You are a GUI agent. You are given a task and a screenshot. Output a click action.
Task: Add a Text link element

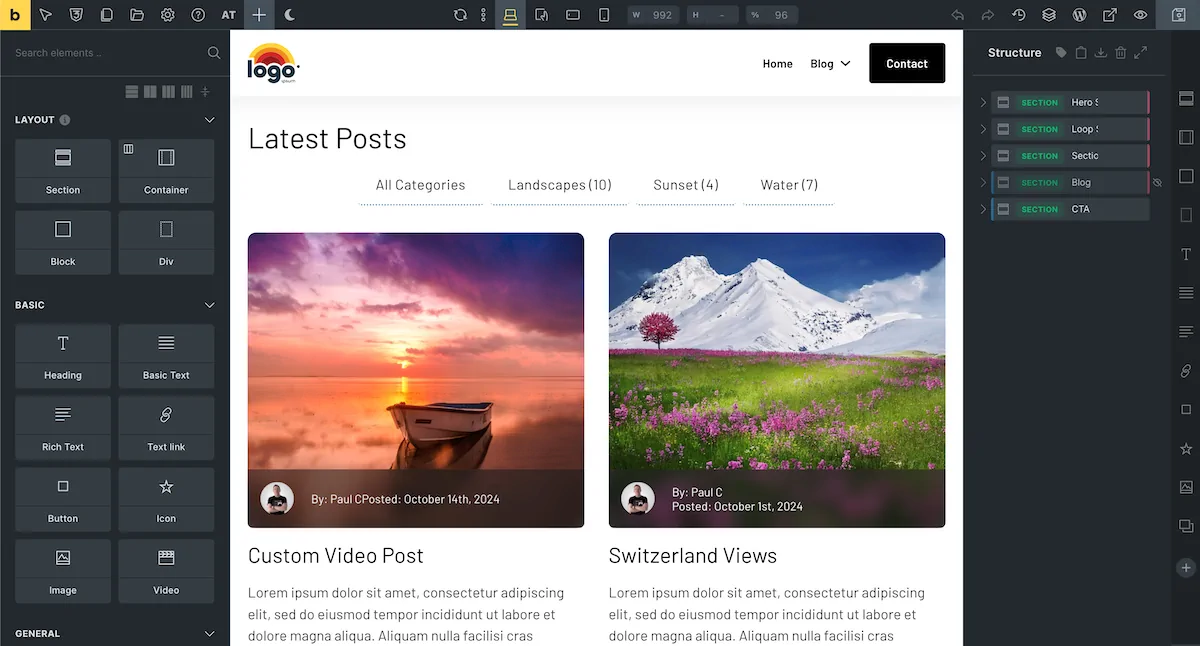pos(166,428)
